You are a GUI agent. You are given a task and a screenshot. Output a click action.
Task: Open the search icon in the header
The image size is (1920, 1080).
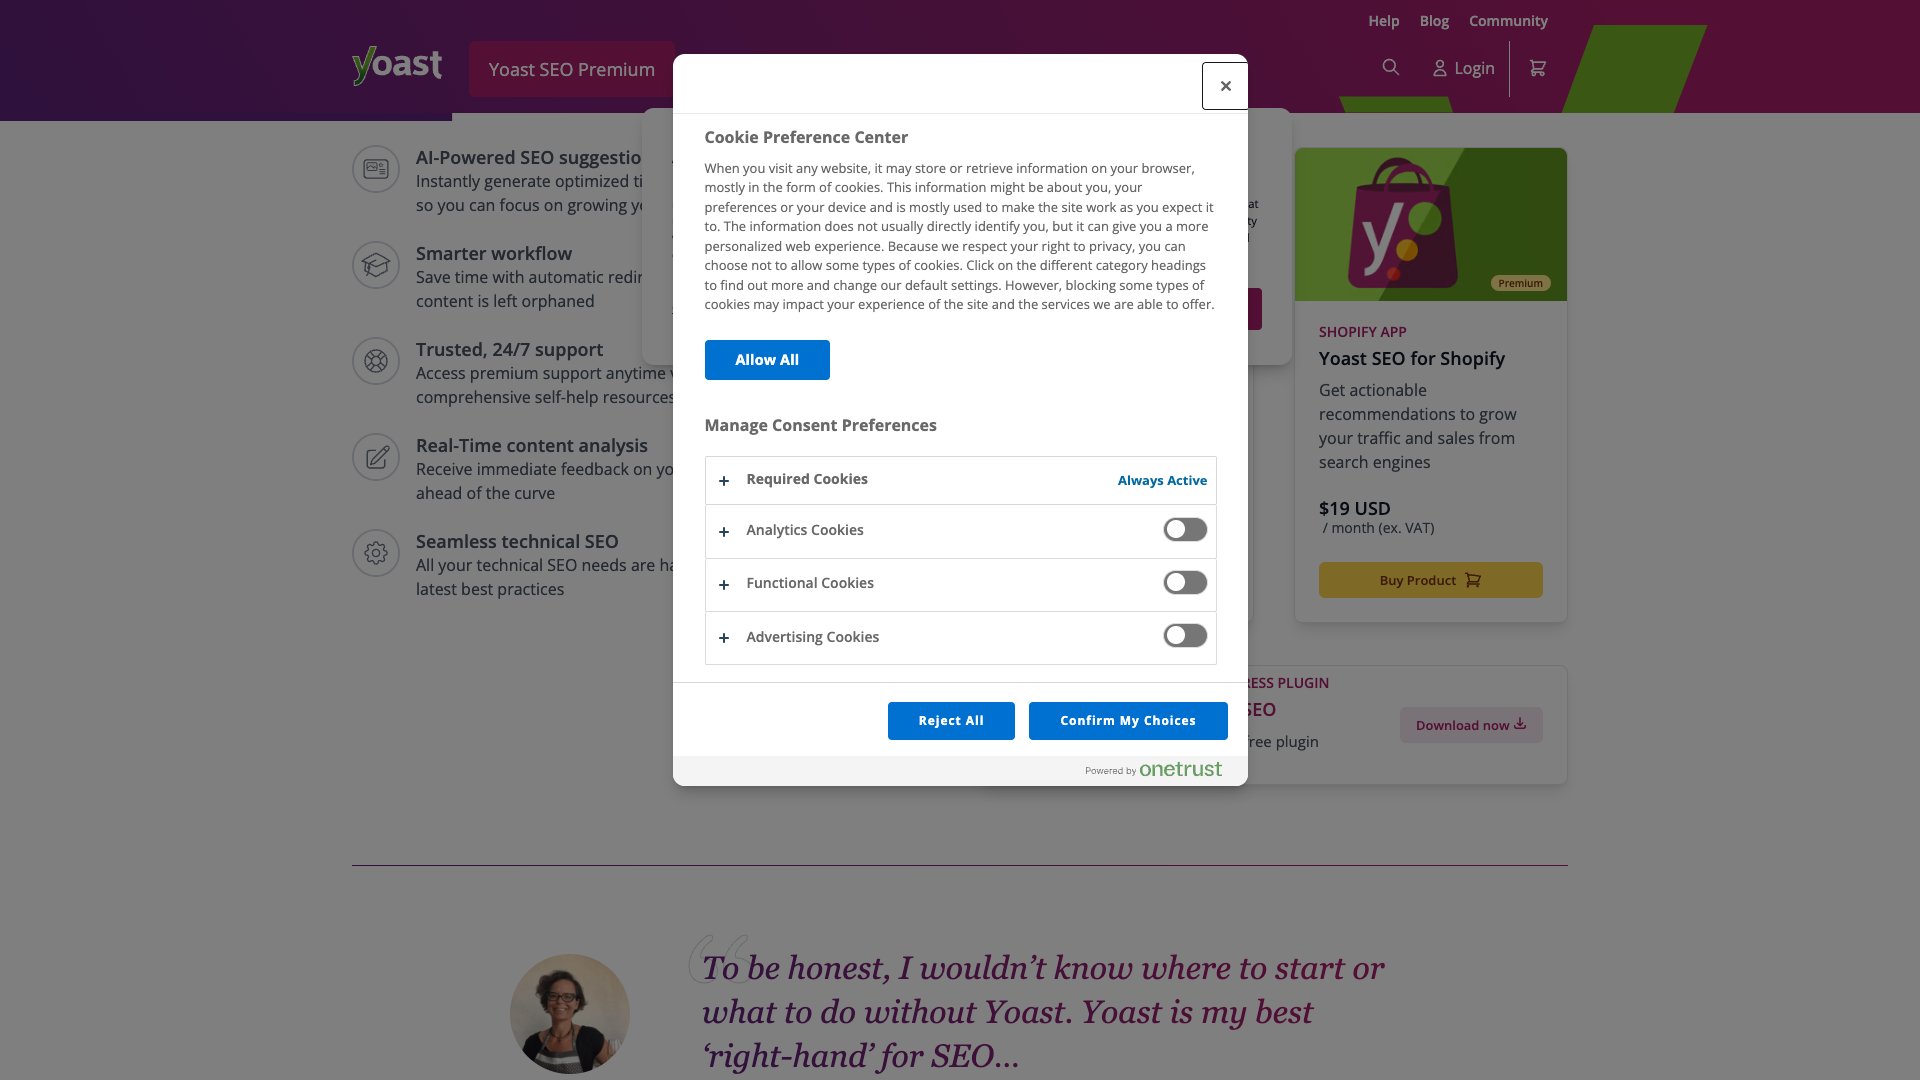(1390, 67)
